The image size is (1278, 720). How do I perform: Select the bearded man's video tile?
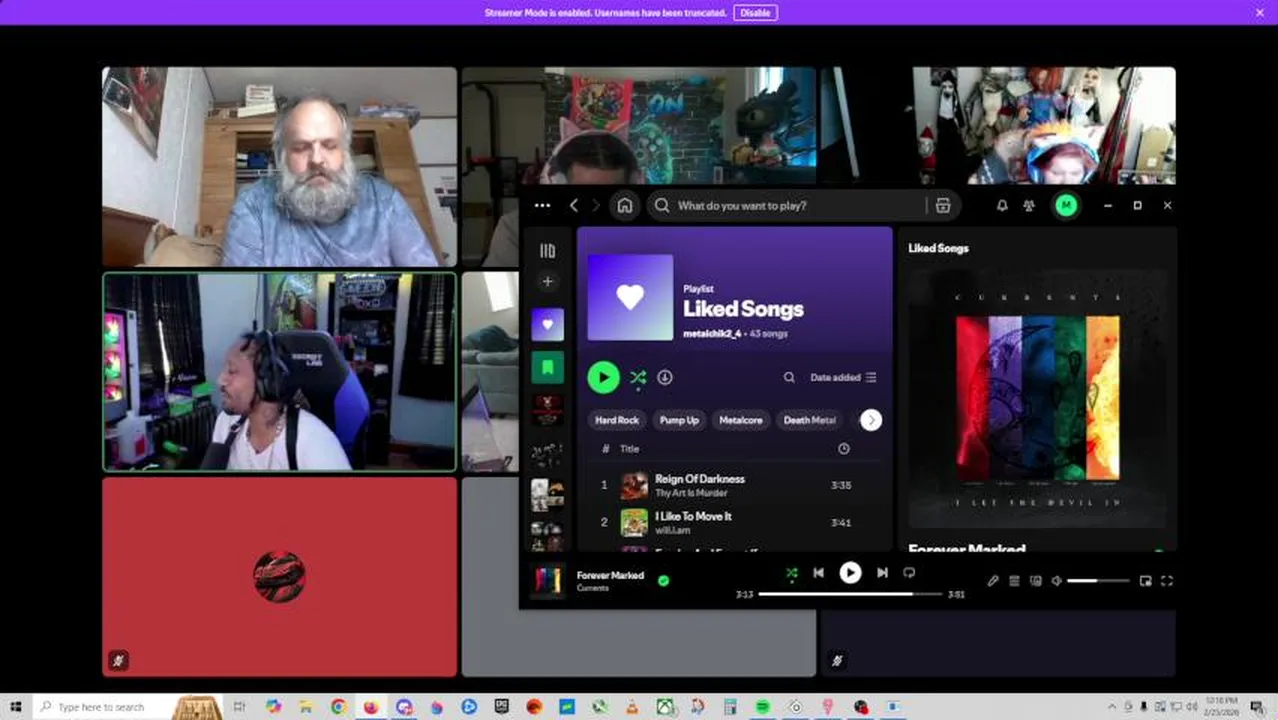(279, 167)
